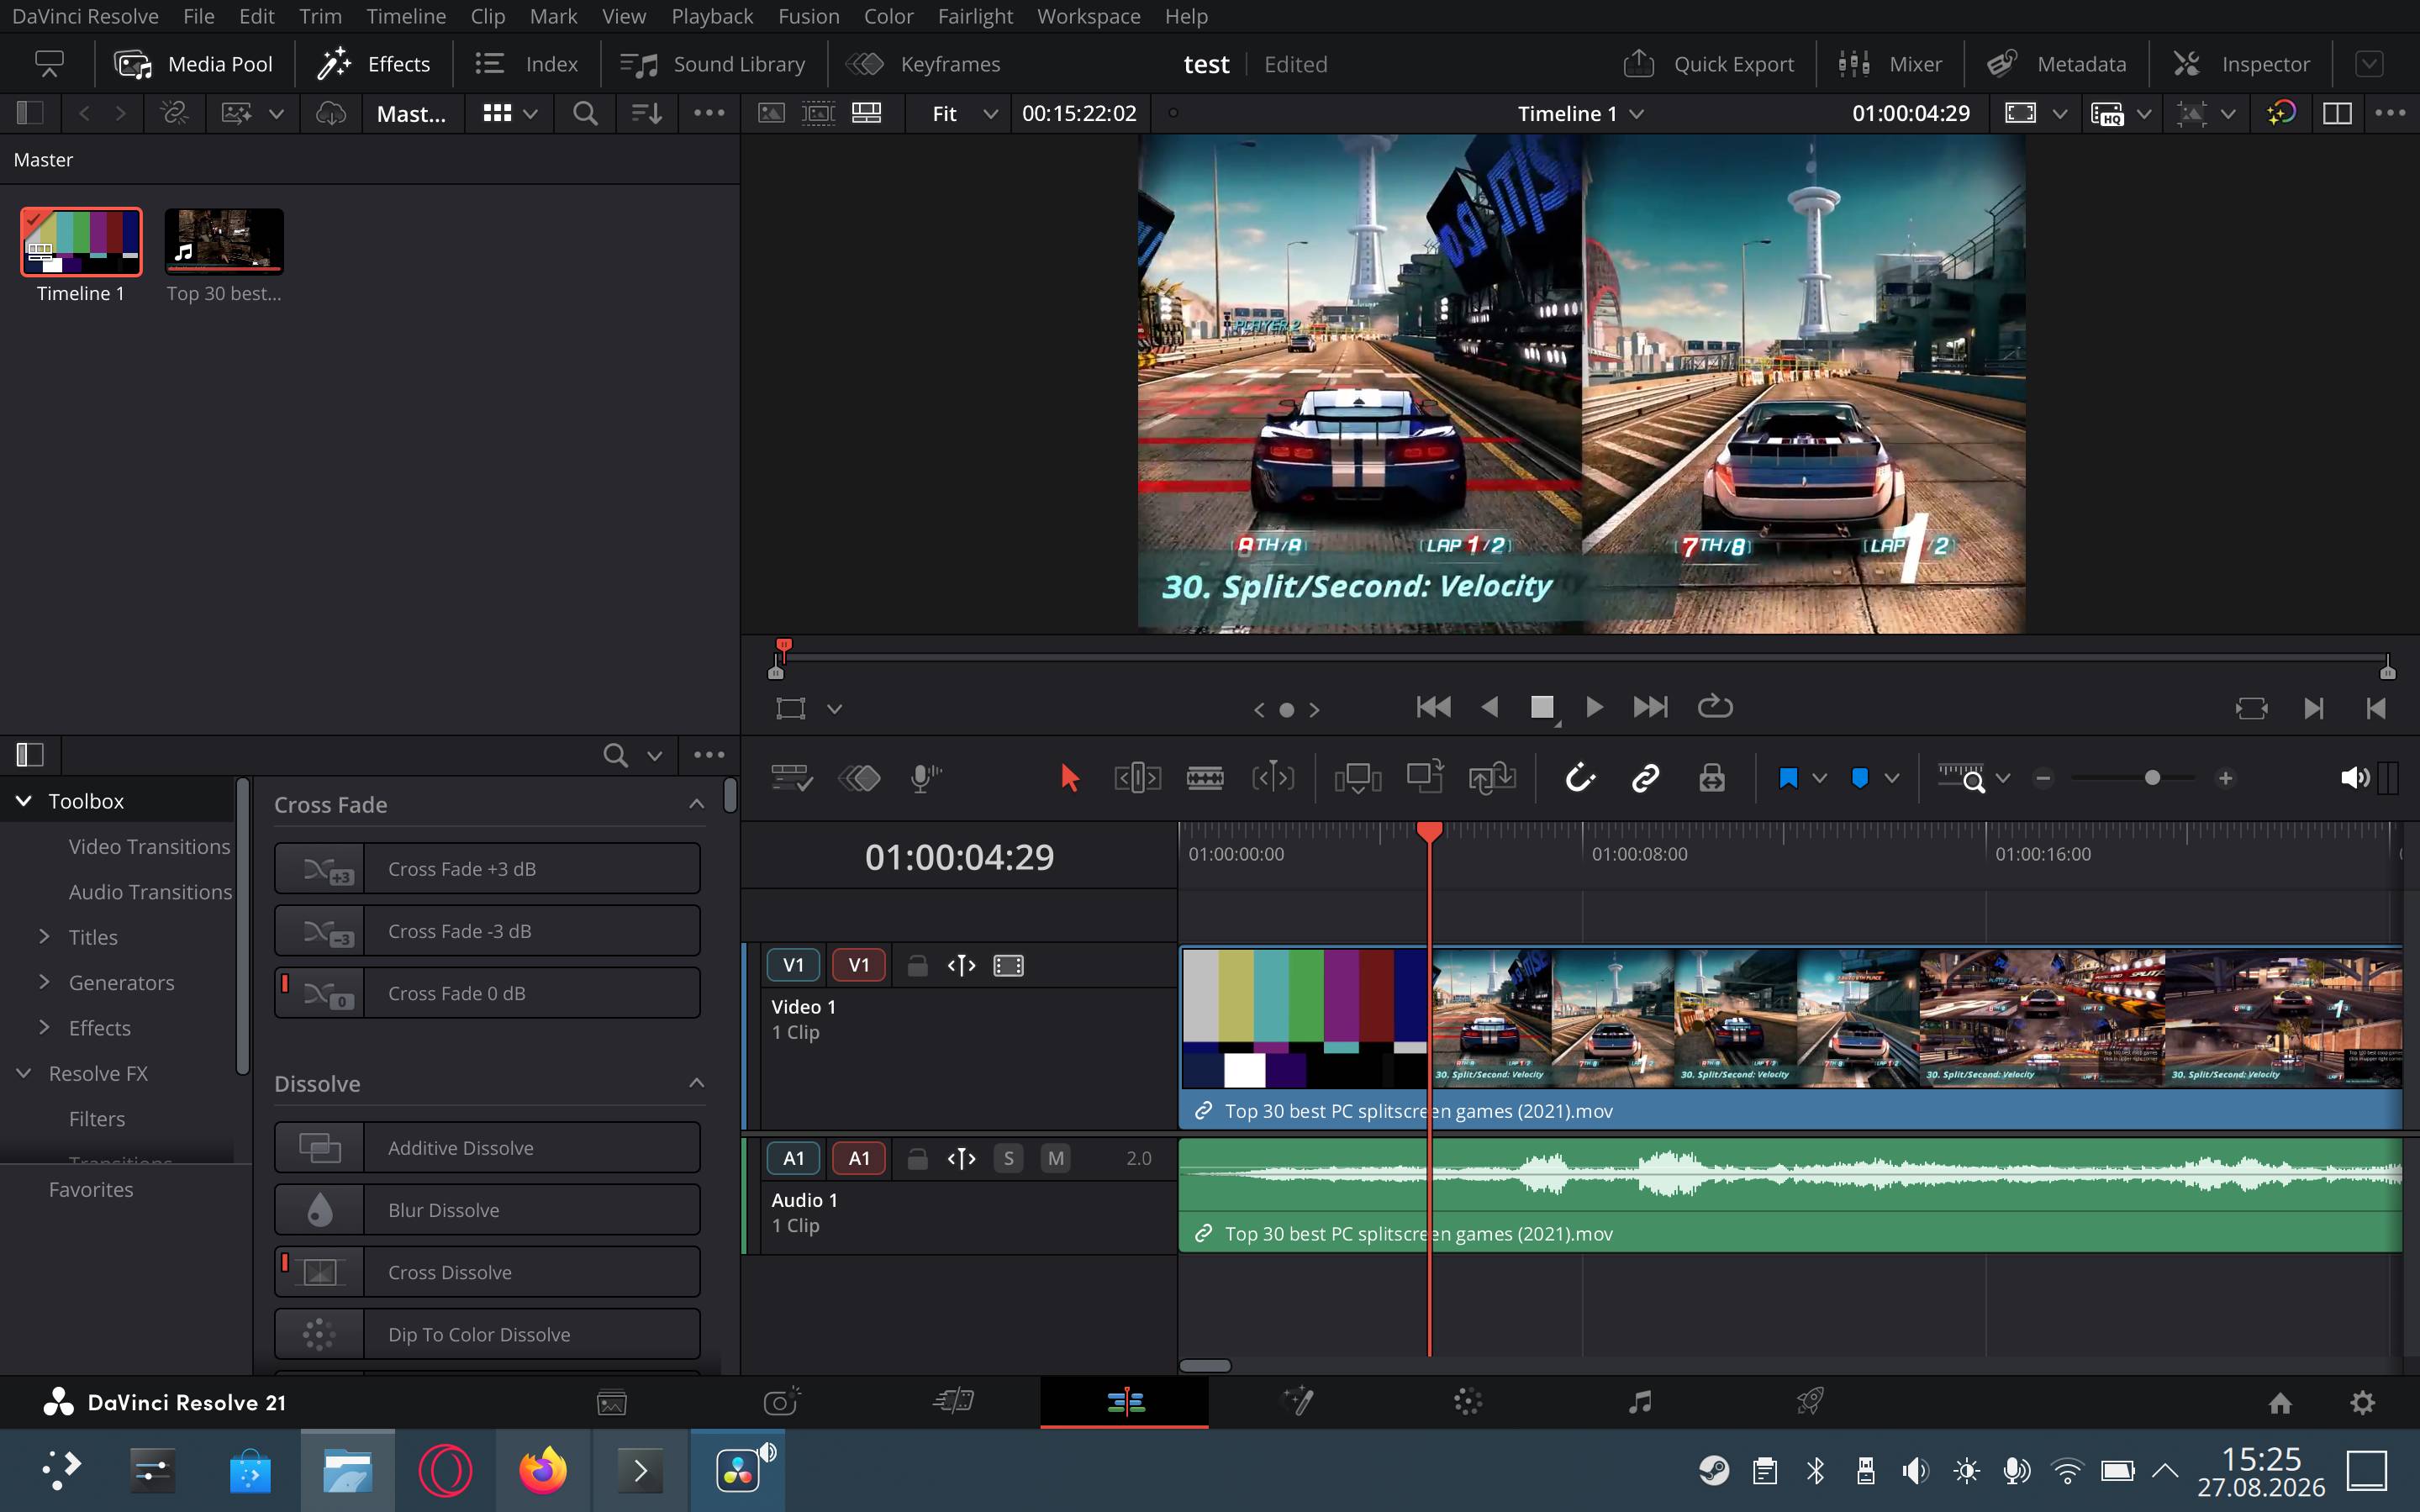The width and height of the screenshot is (2420, 1512).
Task: Choose the Blade Edit Mode tool
Action: click(x=1205, y=778)
